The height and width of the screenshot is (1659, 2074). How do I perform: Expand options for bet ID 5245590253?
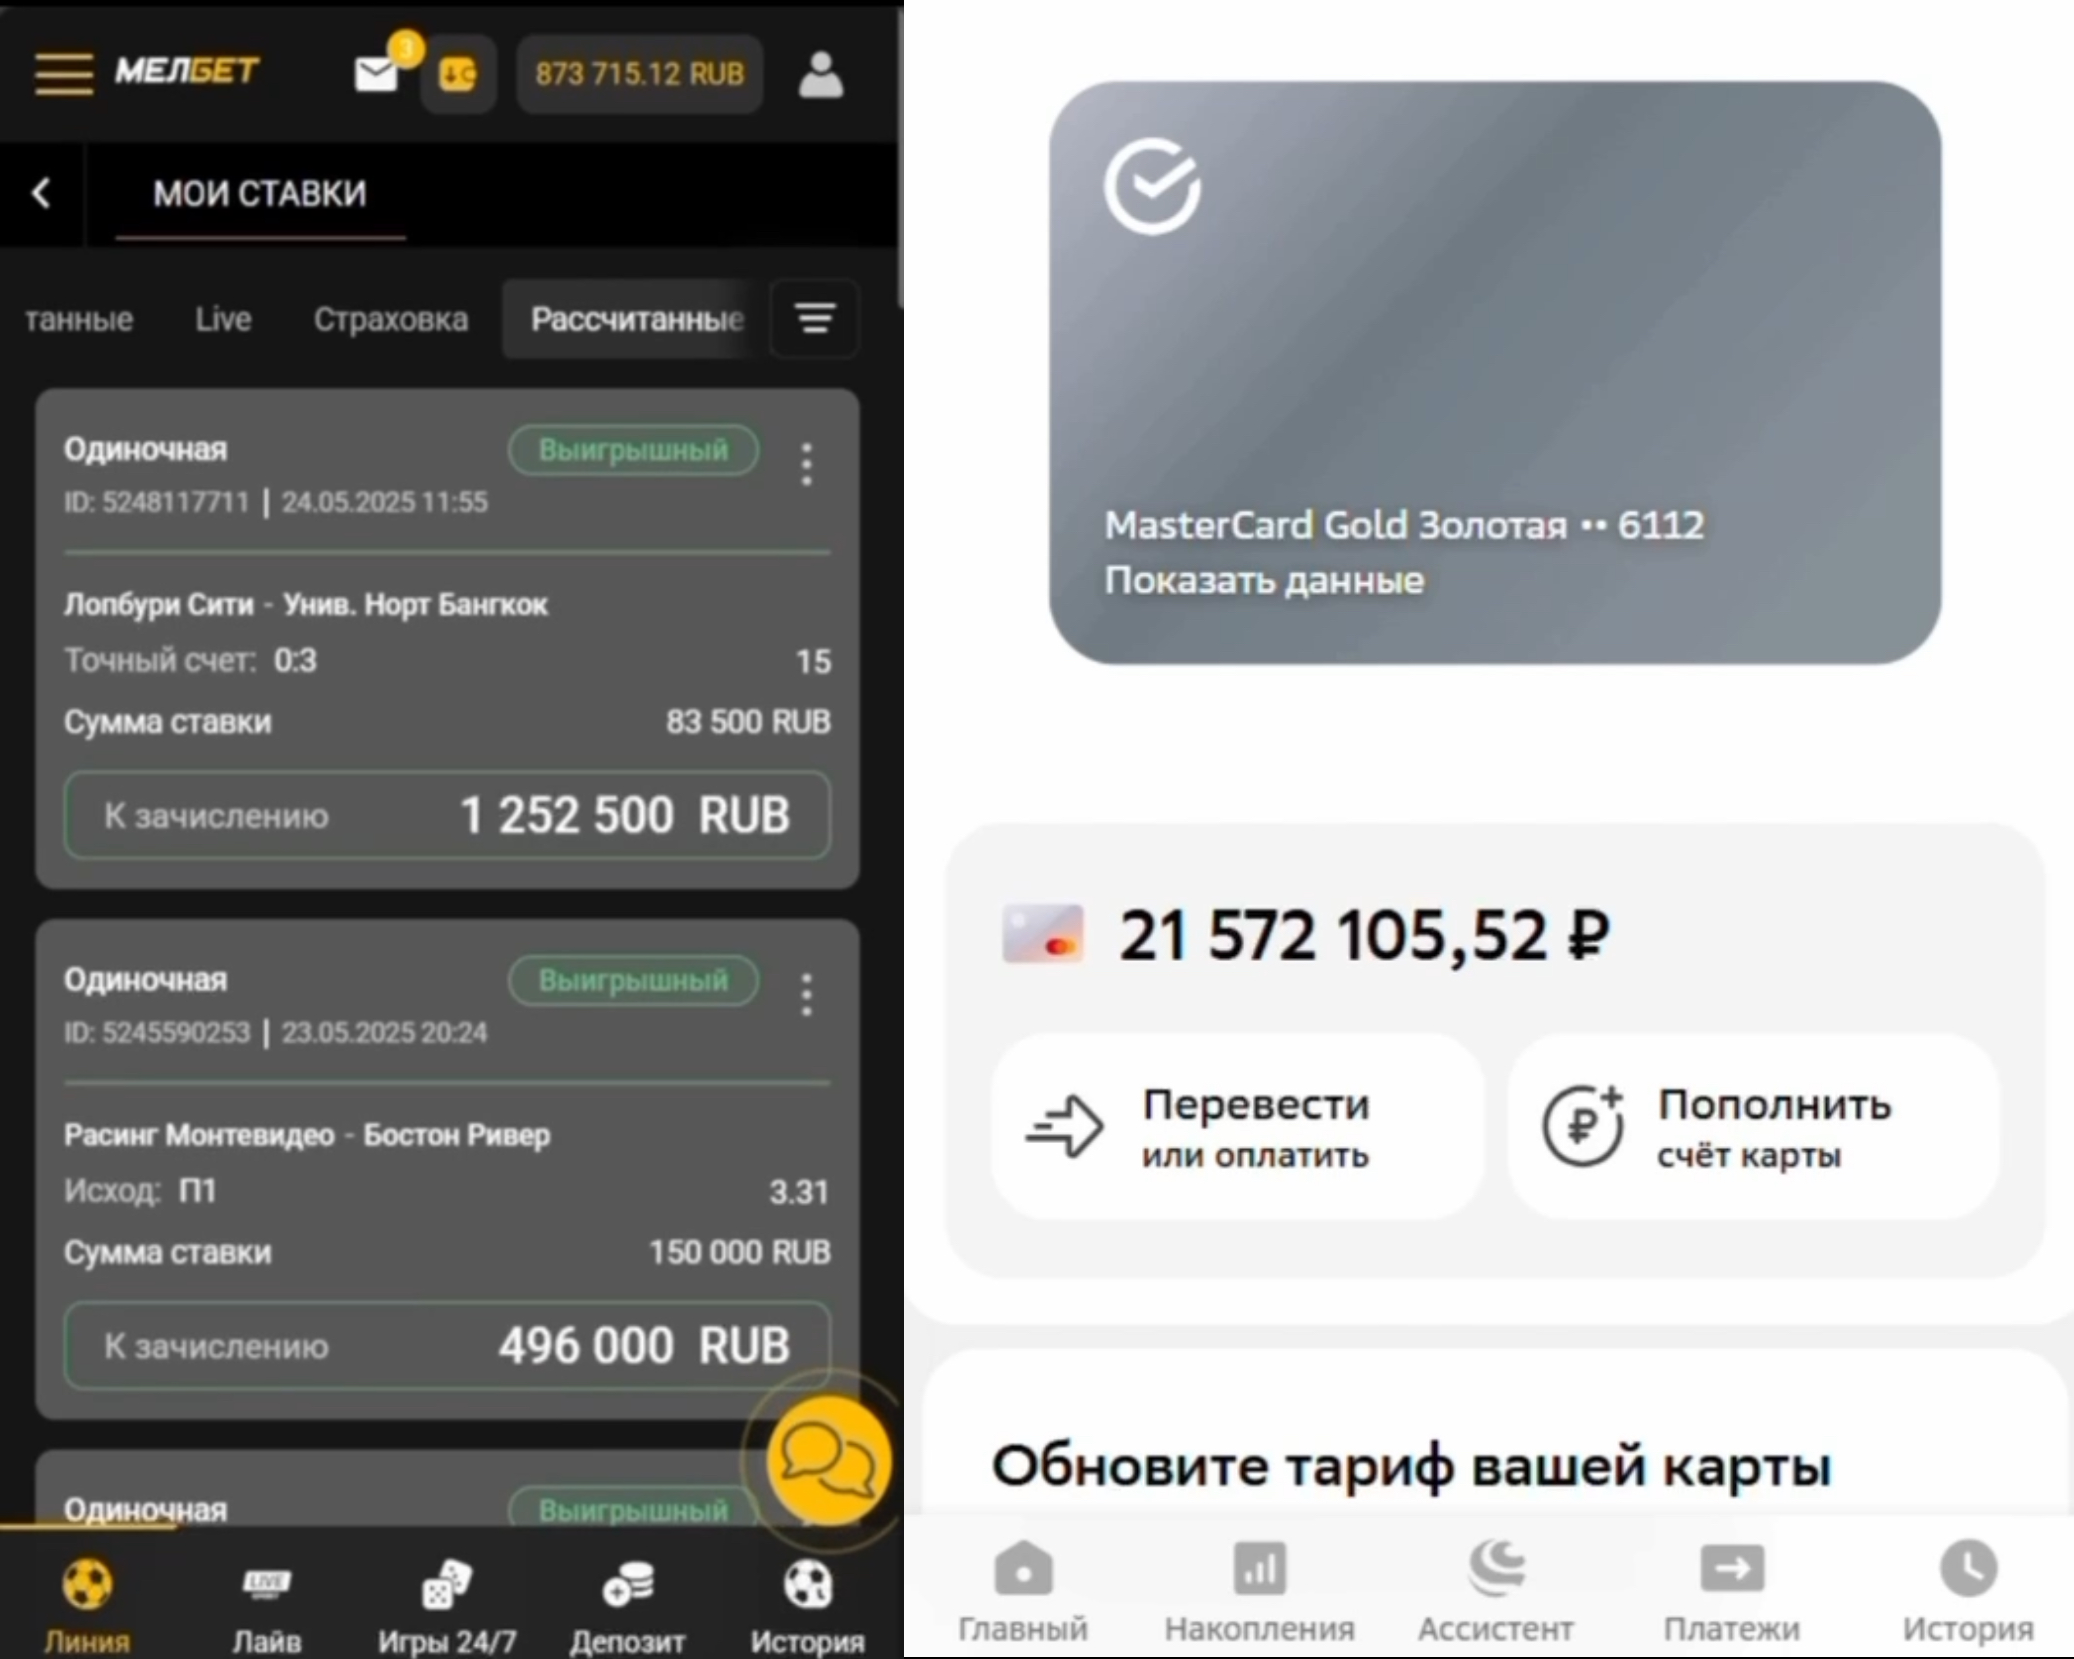[807, 995]
